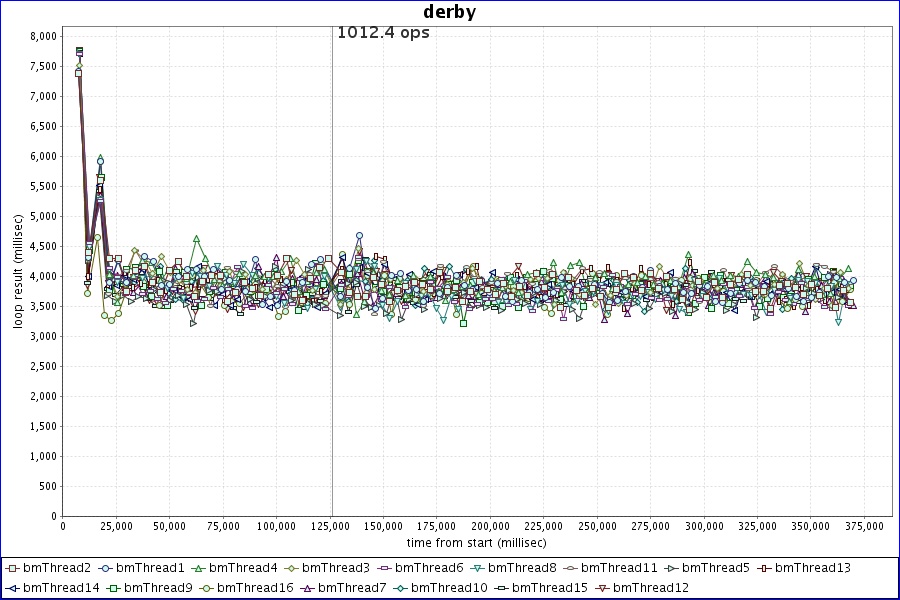Select the bmThread15 legend label
Screen dimensions: 900x600
(549, 588)
